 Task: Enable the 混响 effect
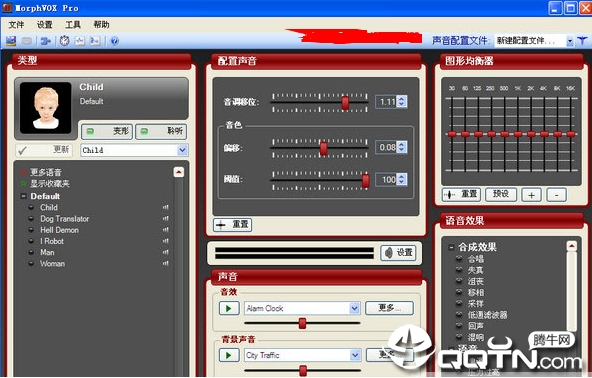459,336
